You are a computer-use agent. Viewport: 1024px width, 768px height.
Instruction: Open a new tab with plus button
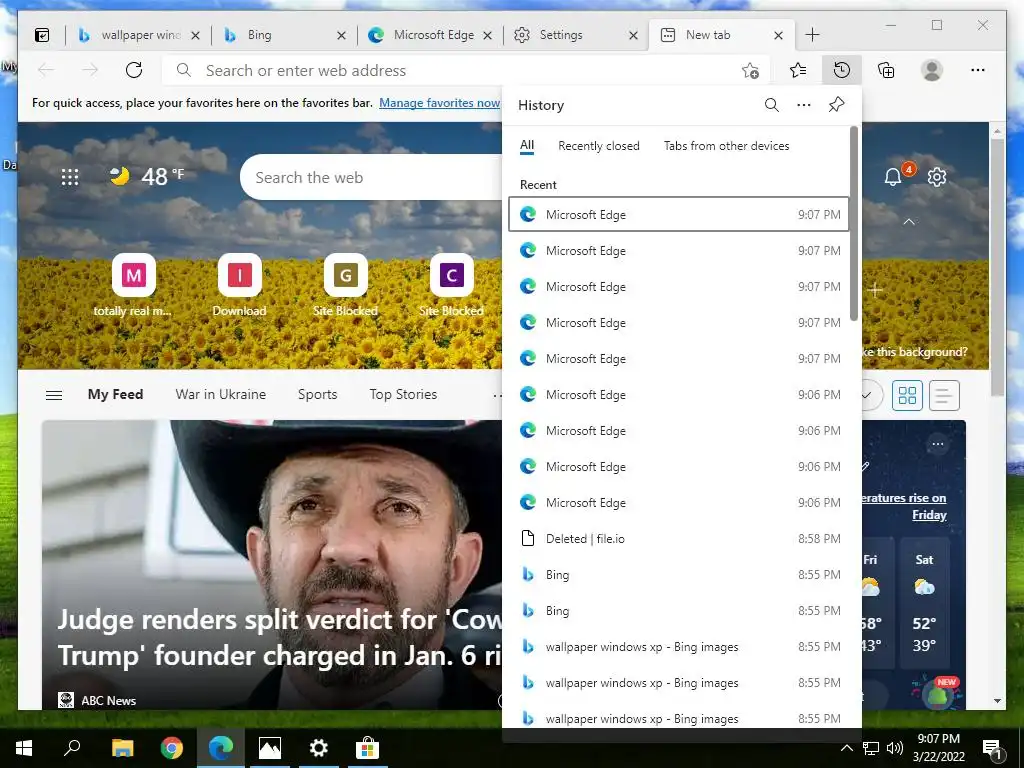(812, 35)
